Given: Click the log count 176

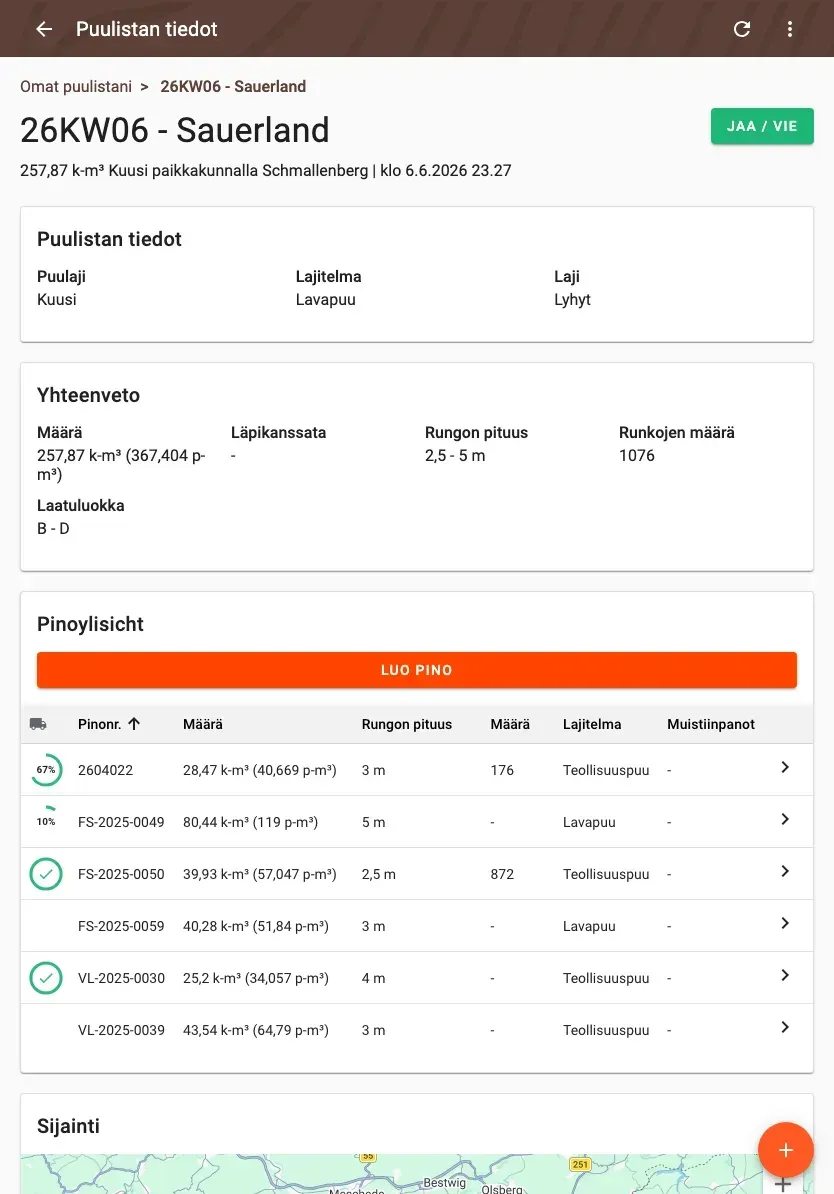Looking at the screenshot, I should (x=502, y=770).
